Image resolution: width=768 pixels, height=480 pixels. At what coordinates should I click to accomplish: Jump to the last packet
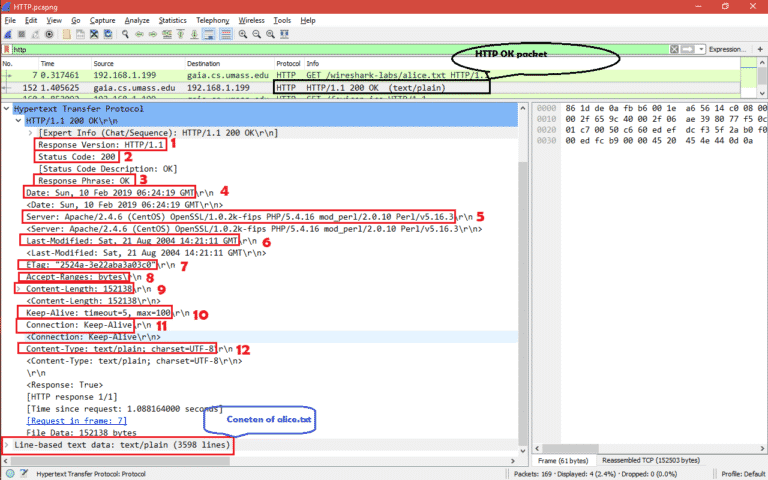[x=194, y=34]
